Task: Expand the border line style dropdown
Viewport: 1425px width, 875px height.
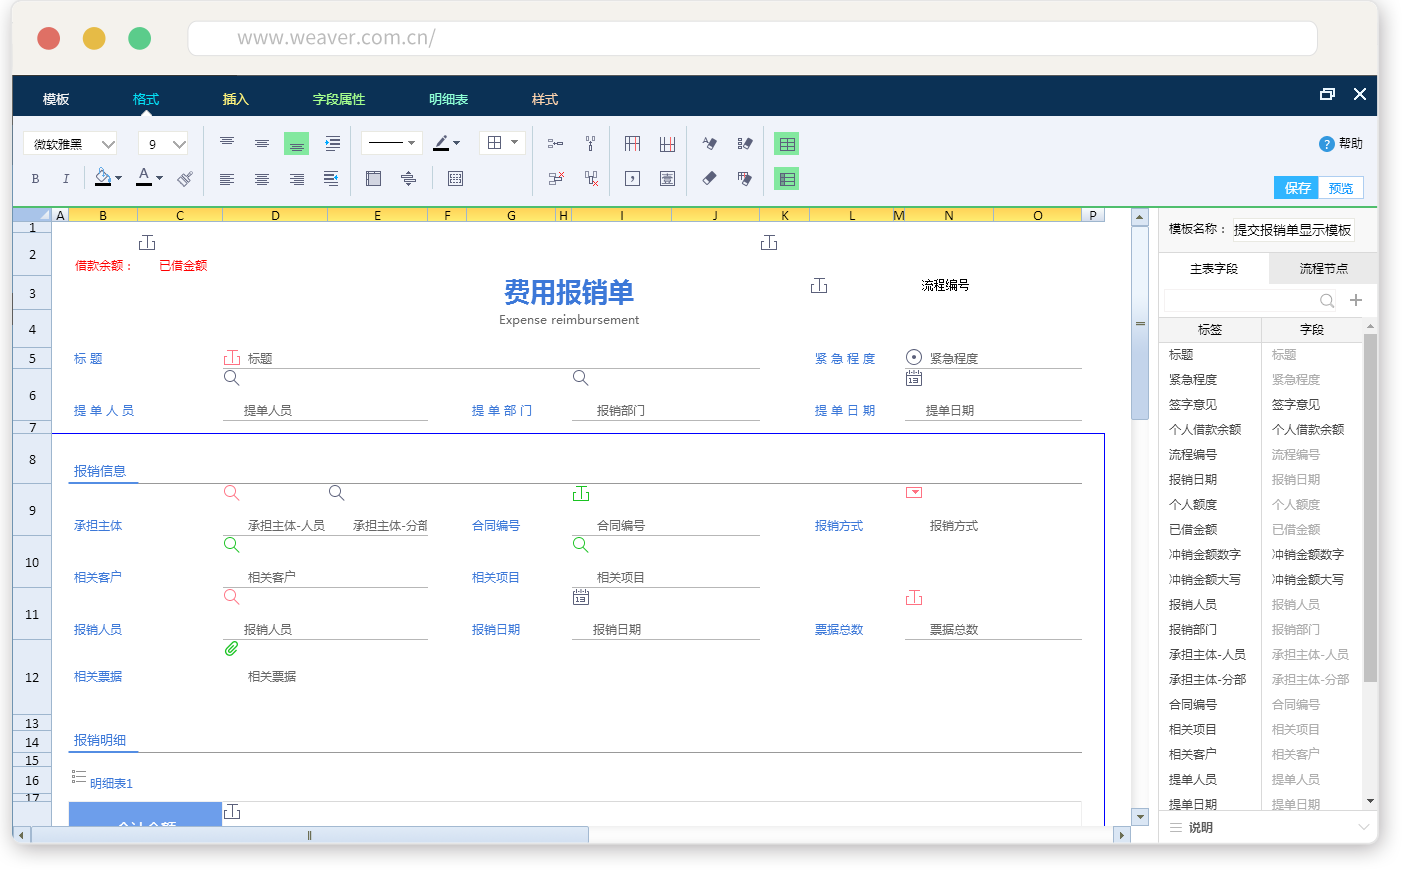Action: tap(392, 143)
